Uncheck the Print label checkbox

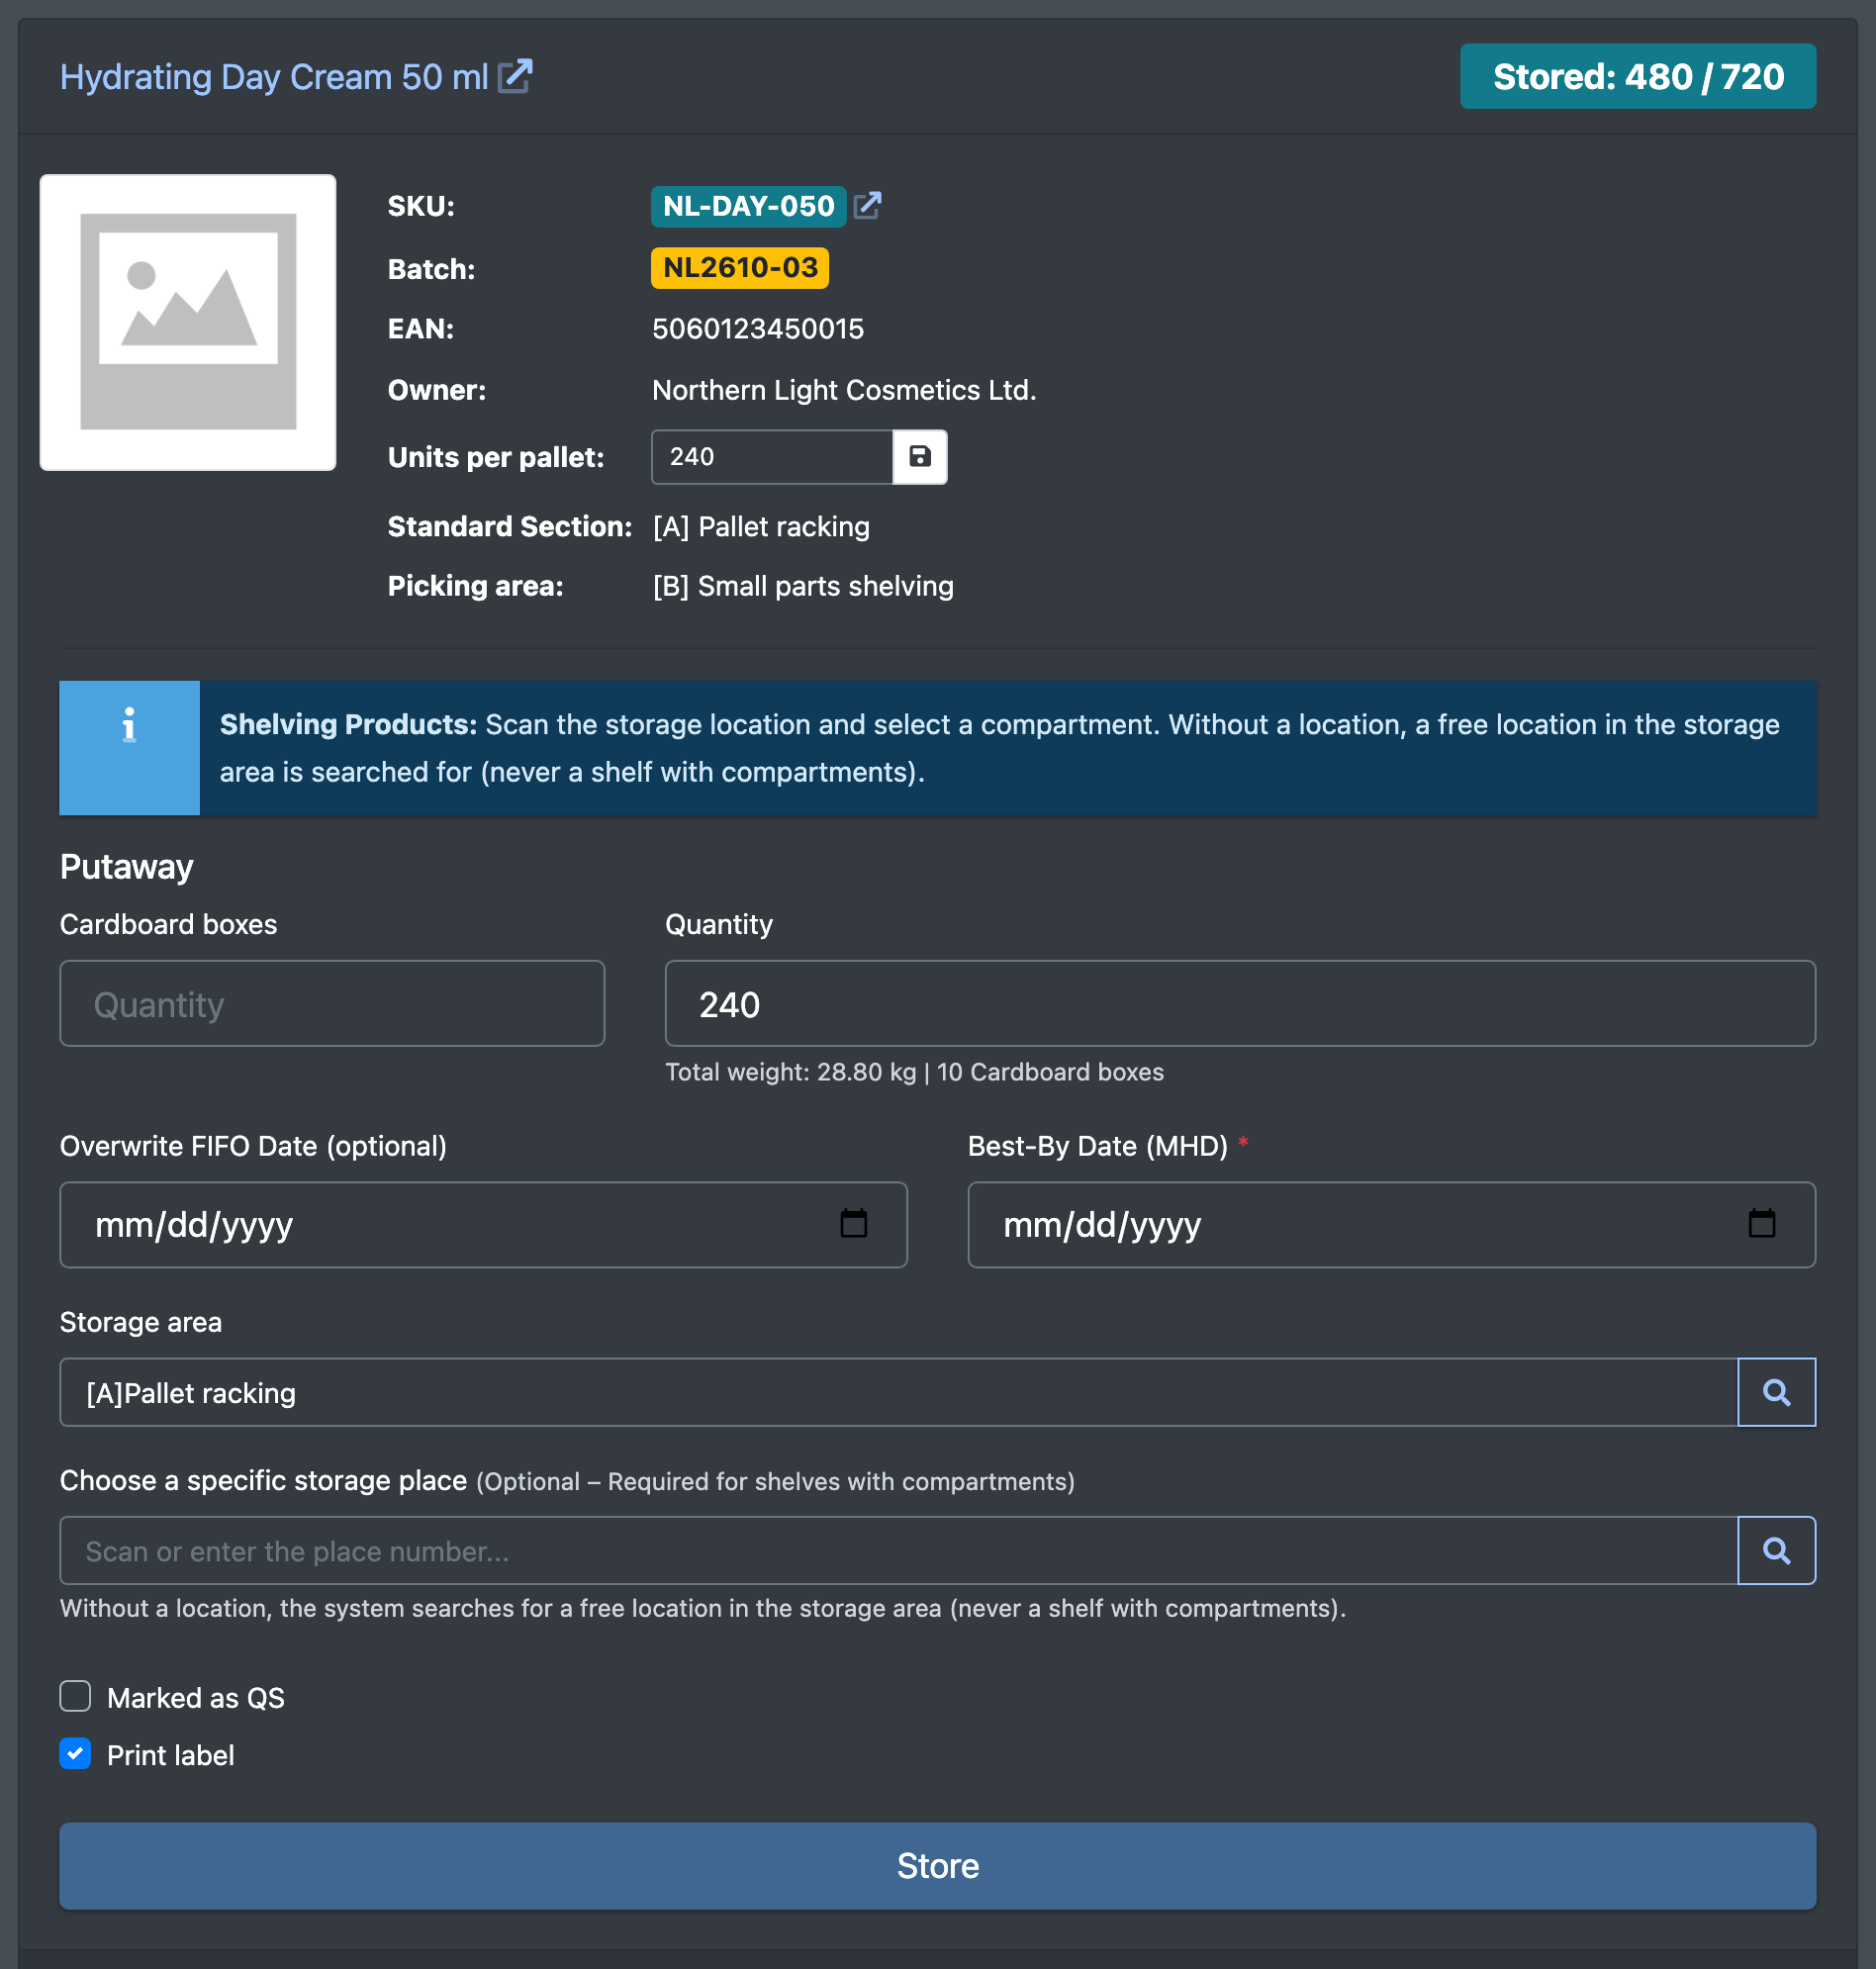tap(75, 1754)
